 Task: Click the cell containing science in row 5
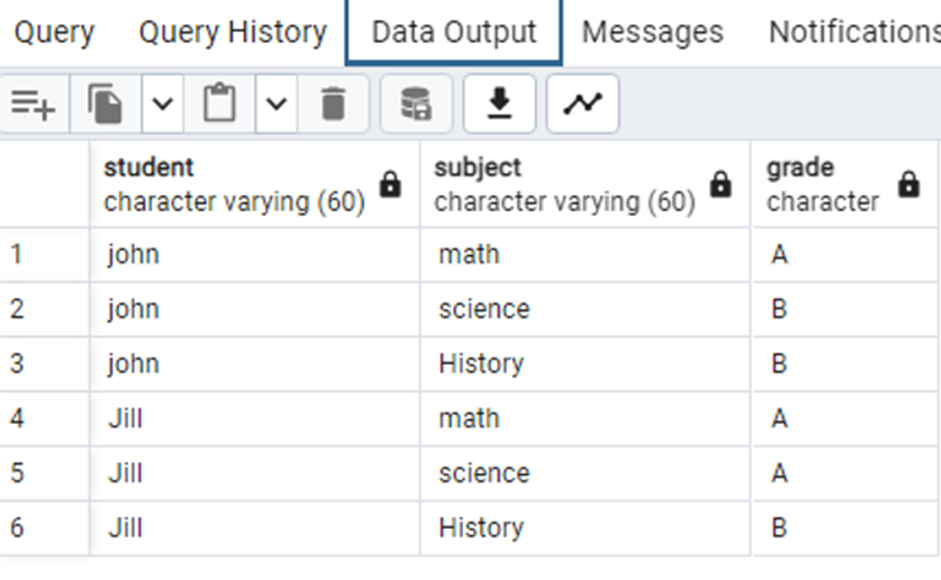585,473
